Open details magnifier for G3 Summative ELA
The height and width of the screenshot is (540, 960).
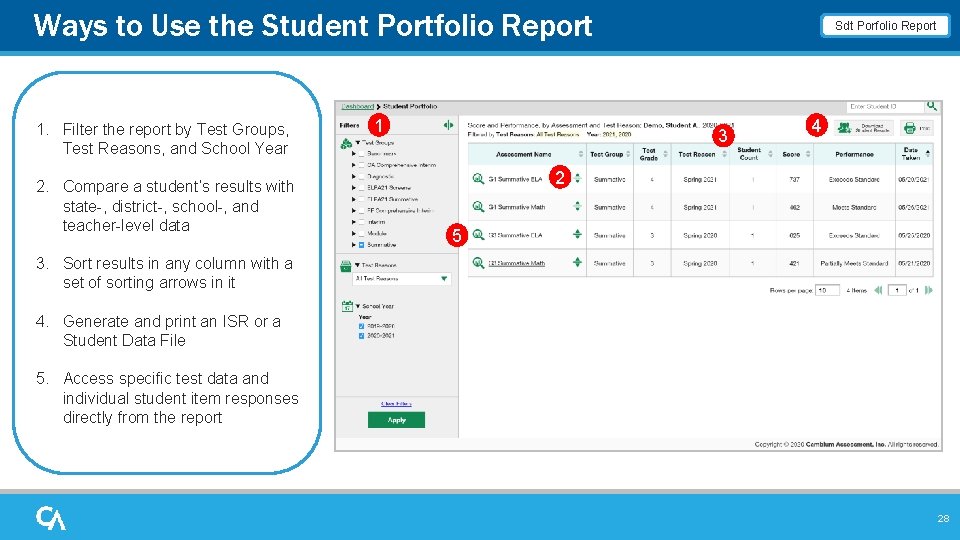click(x=478, y=235)
